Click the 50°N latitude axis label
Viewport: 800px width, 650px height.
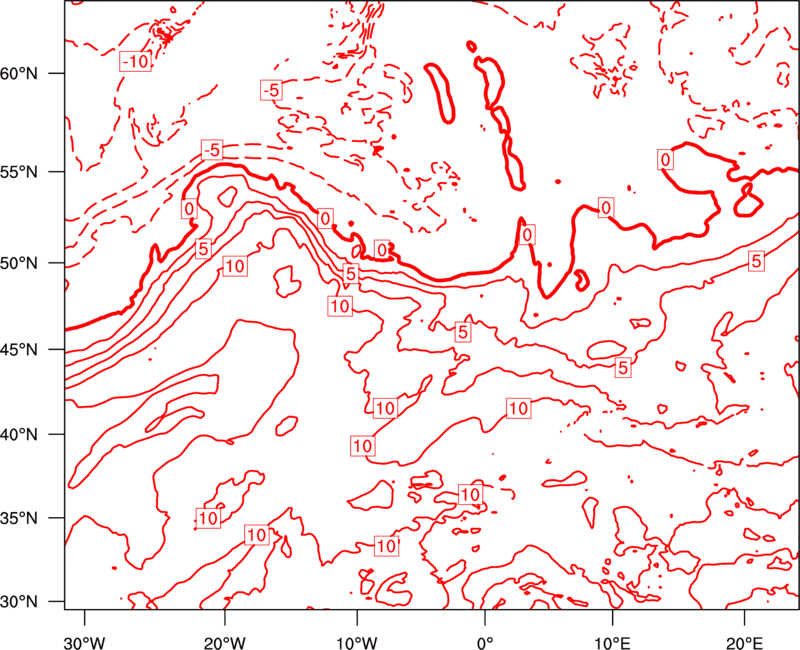click(x=19, y=263)
